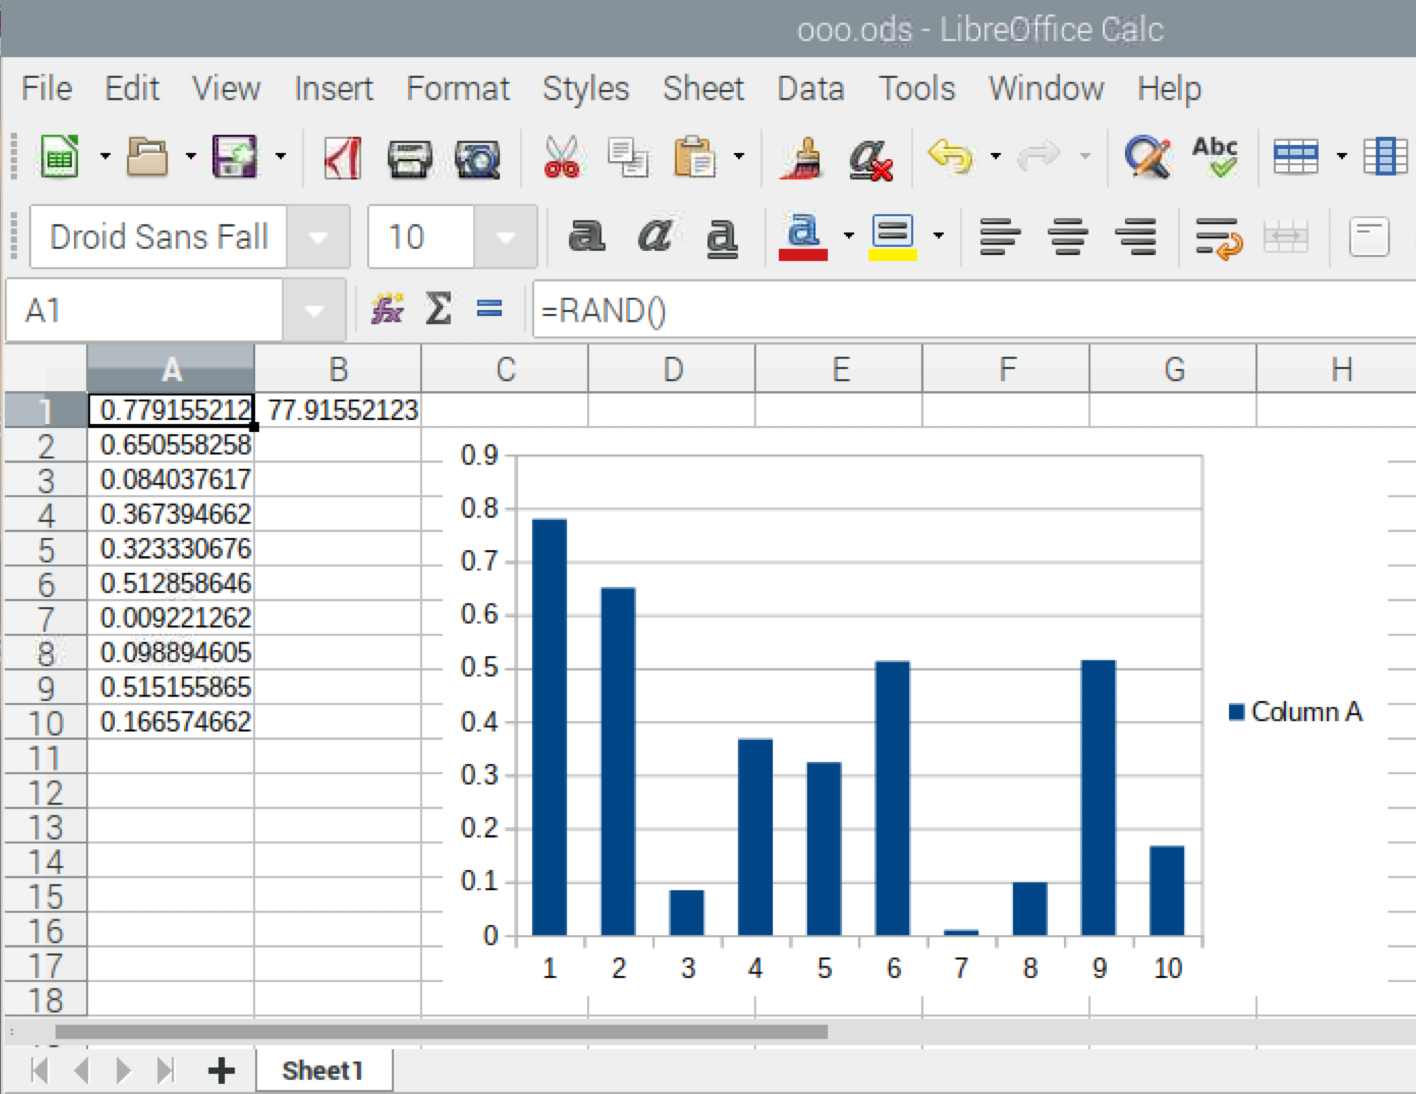Run the Spelling check icon

coord(1214,157)
